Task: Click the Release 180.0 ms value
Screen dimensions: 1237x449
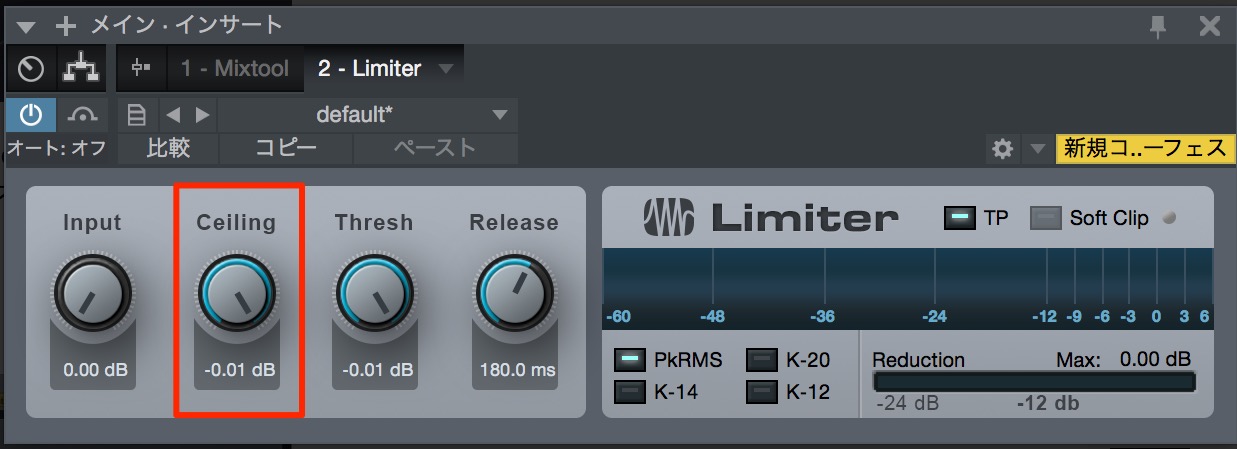Action: (x=515, y=370)
